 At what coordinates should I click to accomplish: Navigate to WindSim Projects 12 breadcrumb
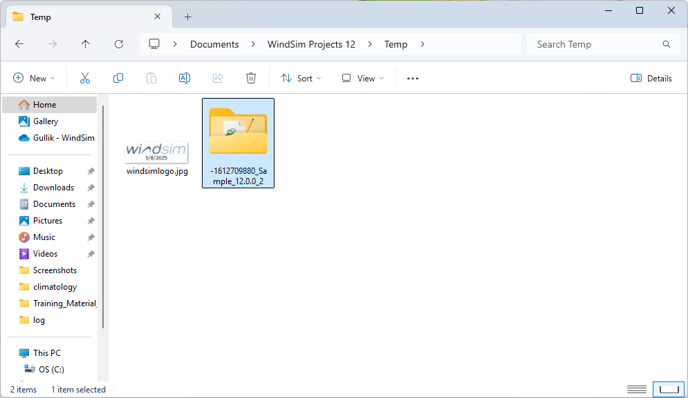(x=311, y=44)
